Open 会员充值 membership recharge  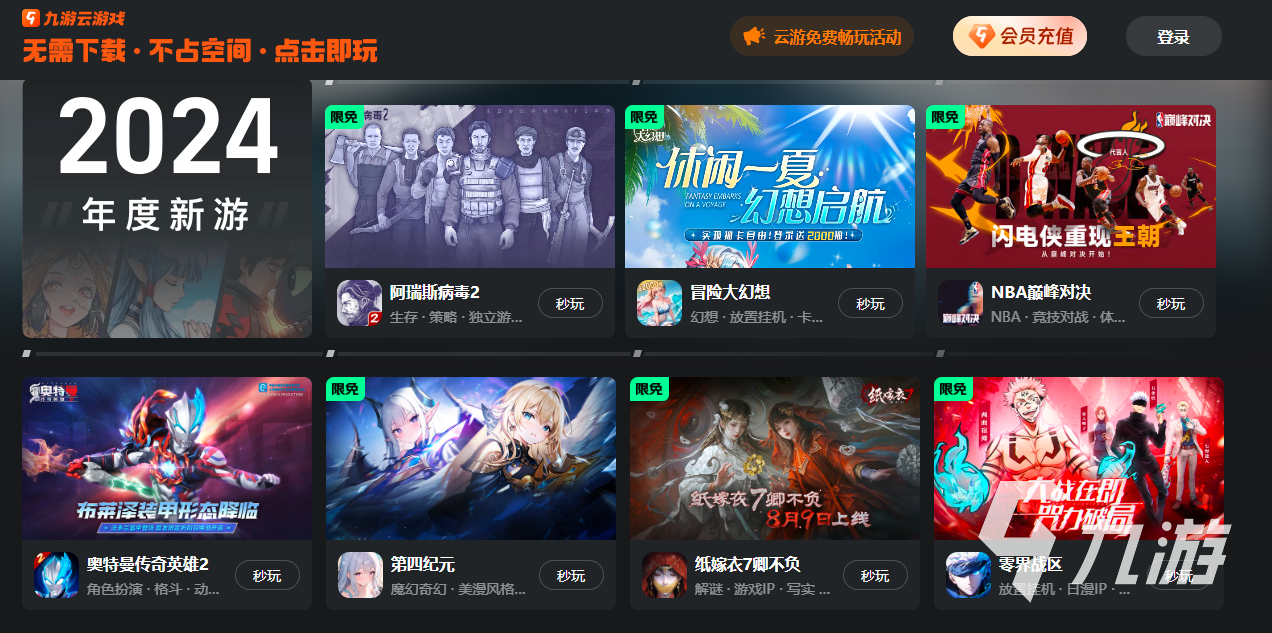click(1019, 37)
